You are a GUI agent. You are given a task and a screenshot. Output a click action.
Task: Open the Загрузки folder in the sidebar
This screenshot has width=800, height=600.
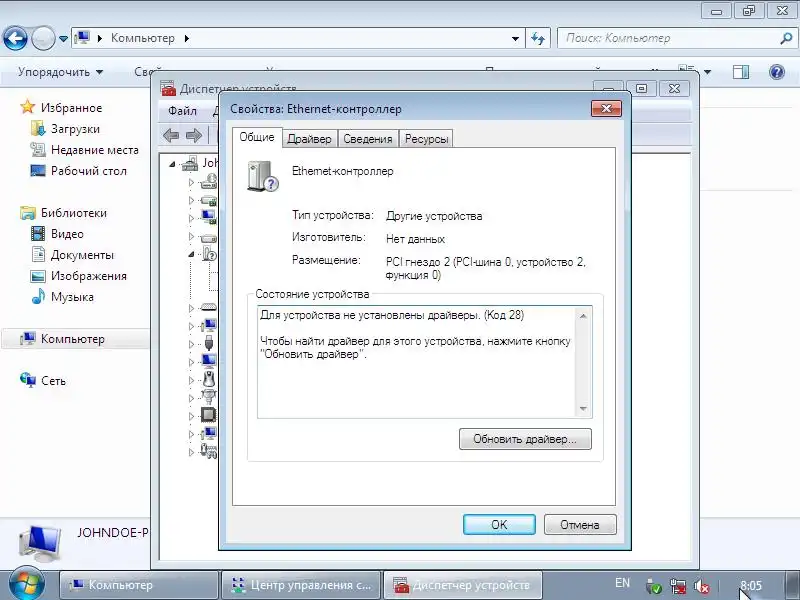point(75,129)
